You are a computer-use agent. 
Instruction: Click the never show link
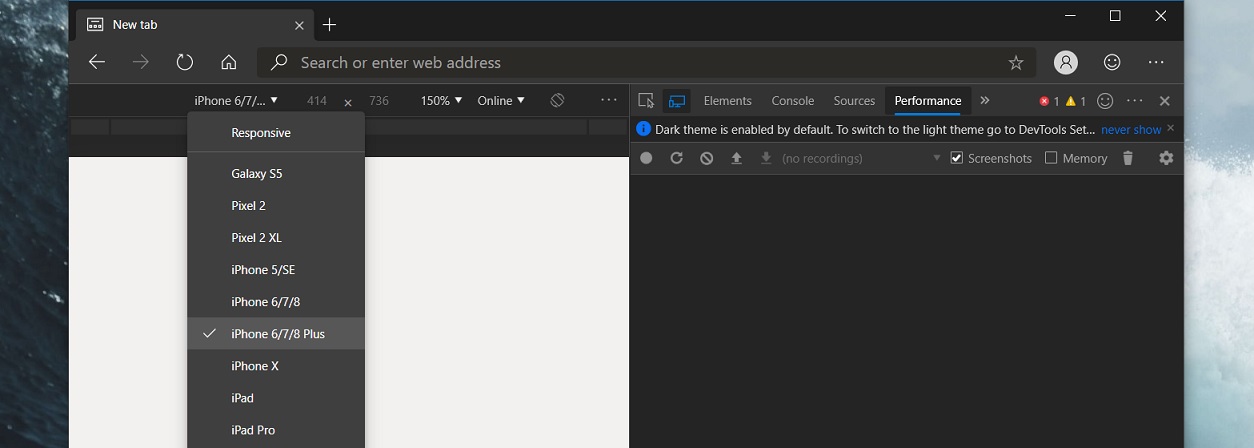(x=1131, y=129)
